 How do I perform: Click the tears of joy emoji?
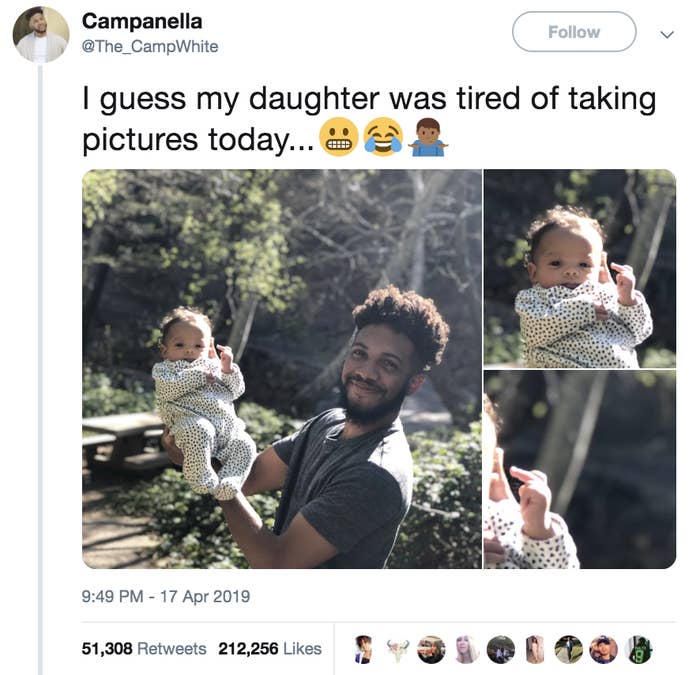click(383, 137)
